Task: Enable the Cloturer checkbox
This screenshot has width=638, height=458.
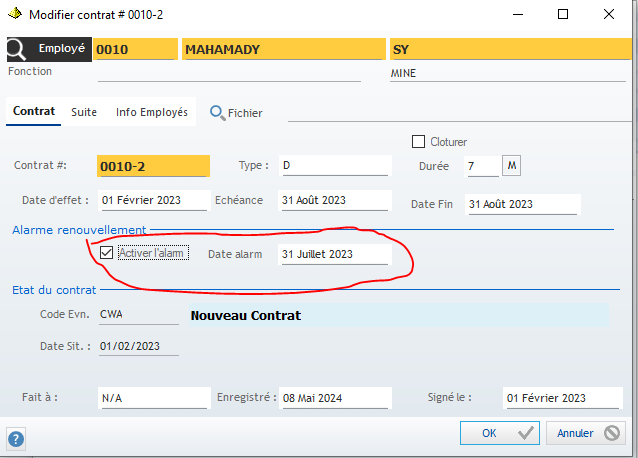Action: (419, 142)
